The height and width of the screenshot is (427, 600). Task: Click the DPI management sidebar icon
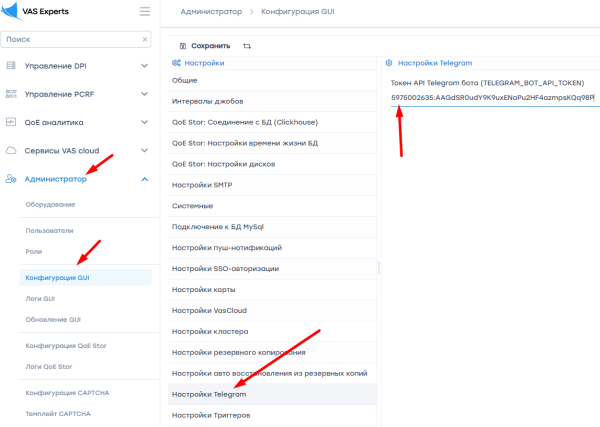(12, 66)
